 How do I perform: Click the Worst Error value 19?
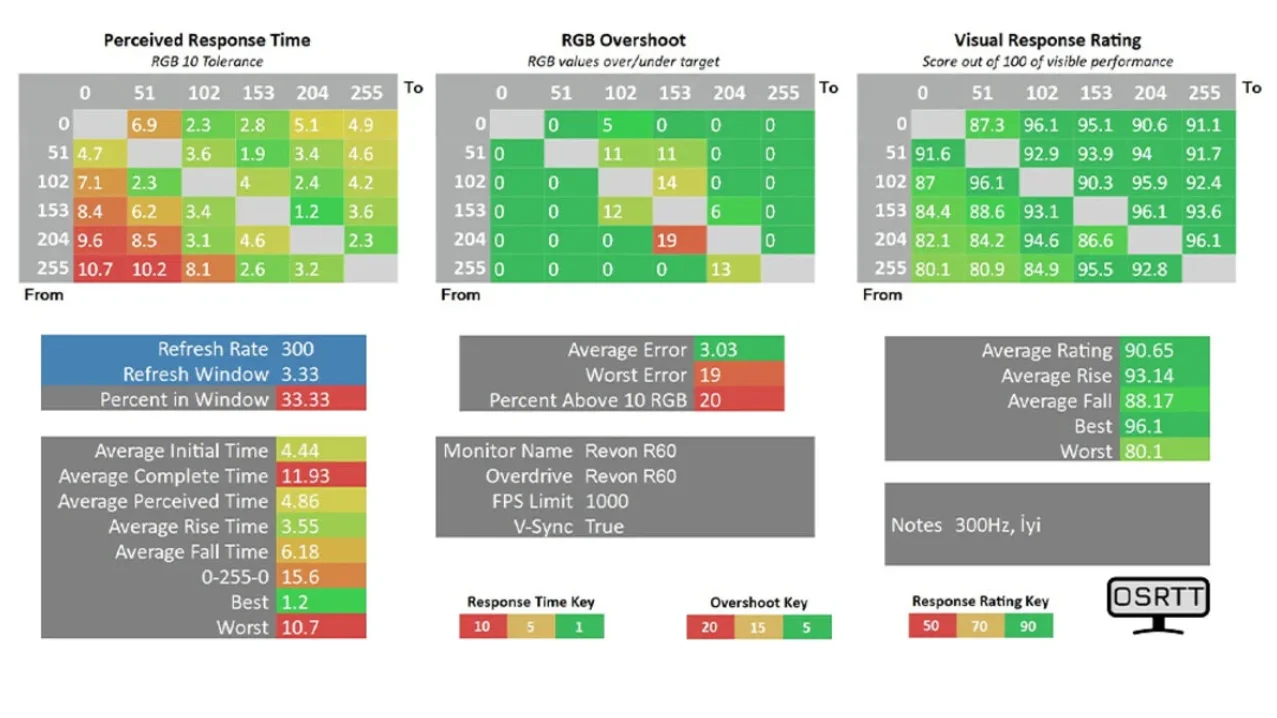(x=739, y=375)
